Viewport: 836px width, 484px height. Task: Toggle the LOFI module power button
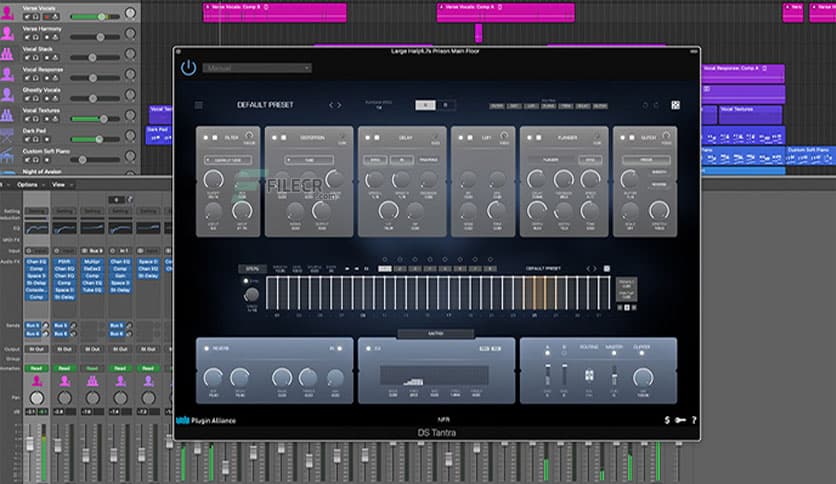coord(461,138)
